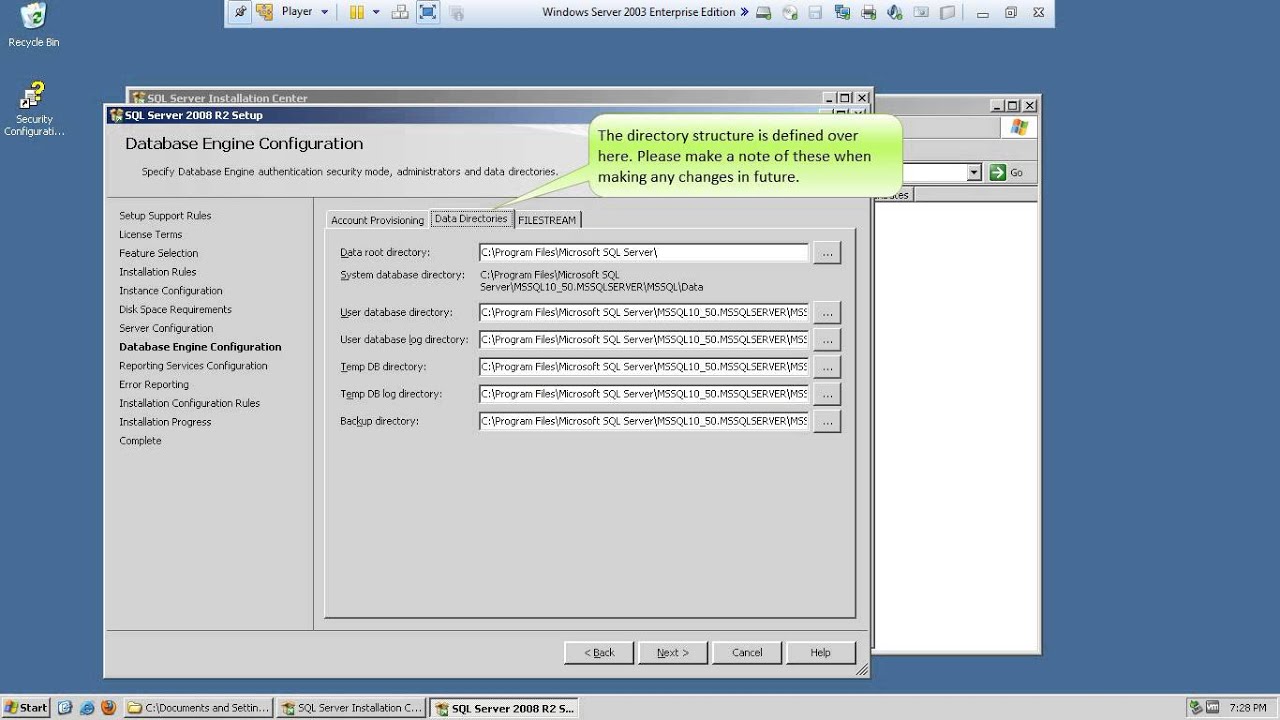Open the FILESTREAM tab
Screen dimensions: 1280x720
(547, 220)
